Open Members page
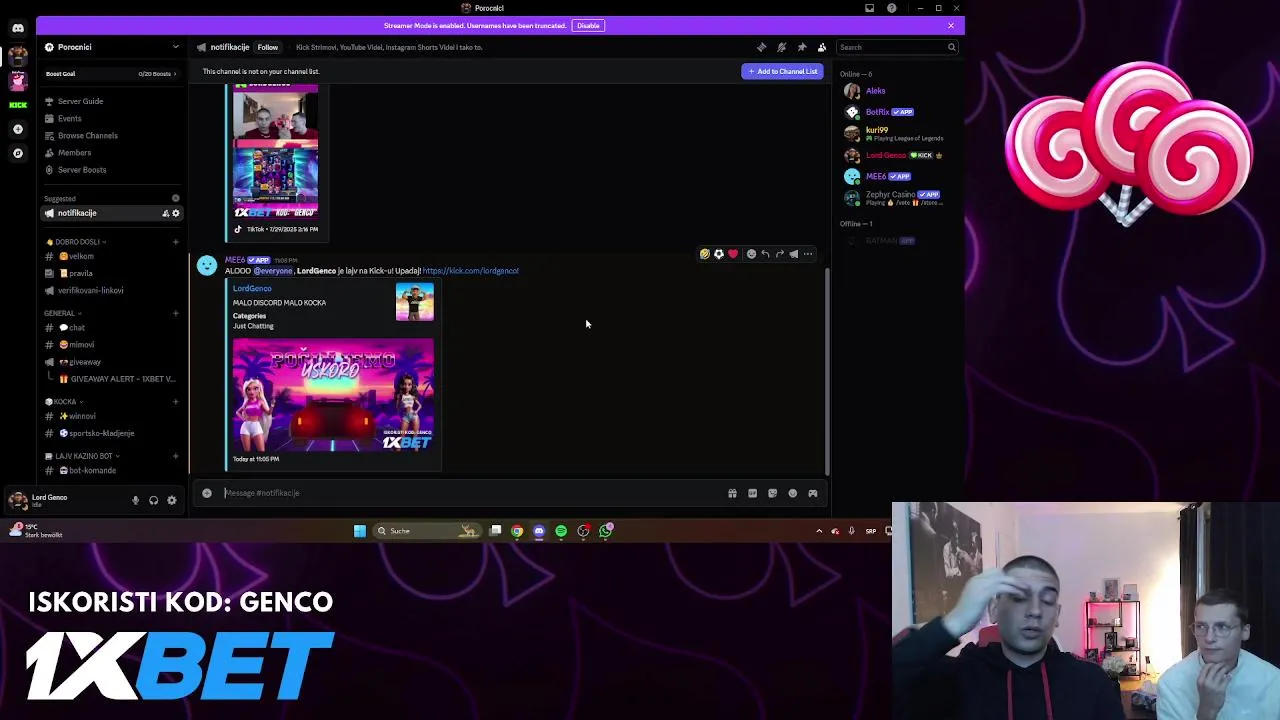This screenshot has width=1280, height=720. (110, 152)
